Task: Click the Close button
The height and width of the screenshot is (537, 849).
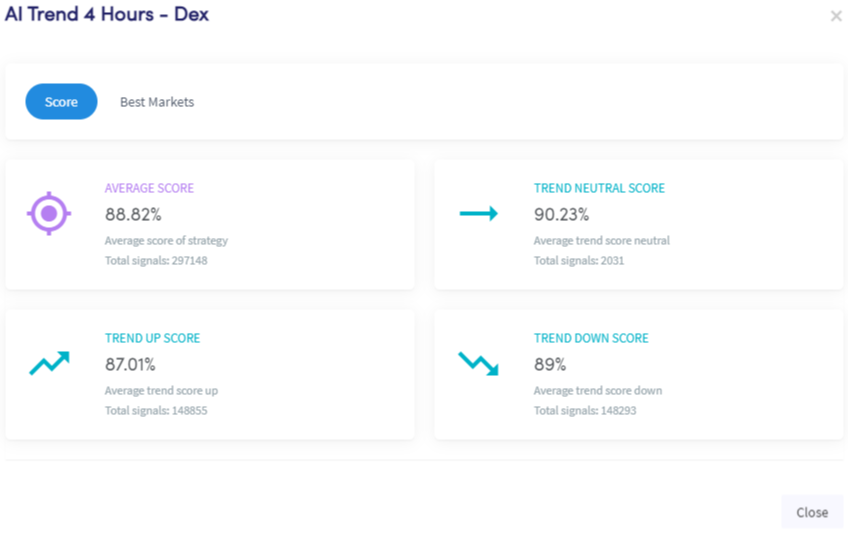Action: click(812, 512)
